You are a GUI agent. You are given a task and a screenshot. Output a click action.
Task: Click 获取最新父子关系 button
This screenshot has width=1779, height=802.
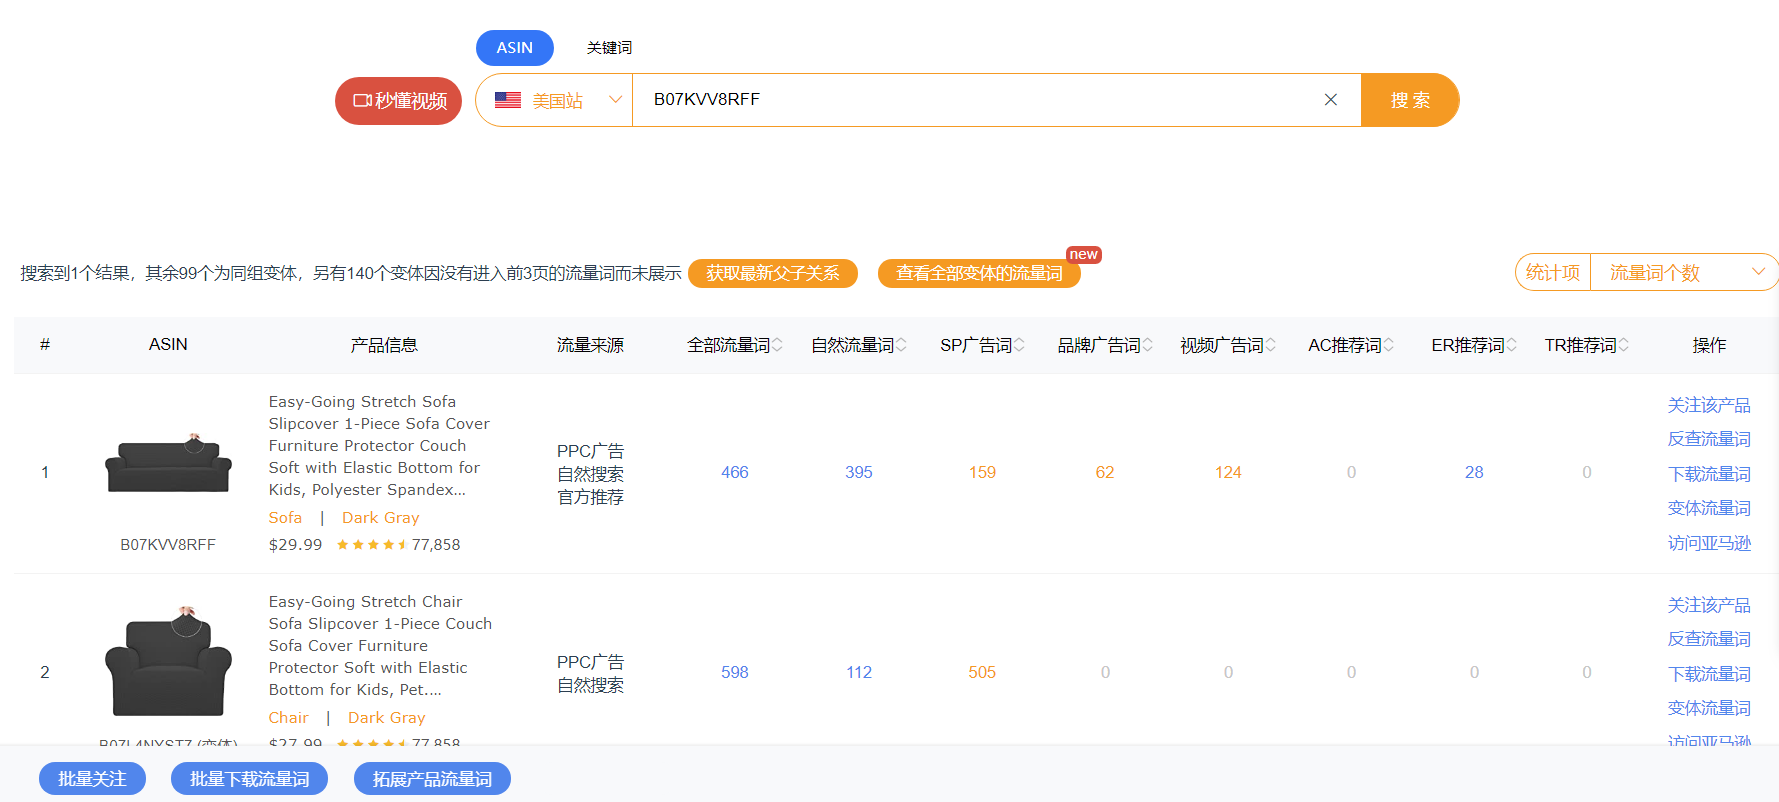coord(772,273)
